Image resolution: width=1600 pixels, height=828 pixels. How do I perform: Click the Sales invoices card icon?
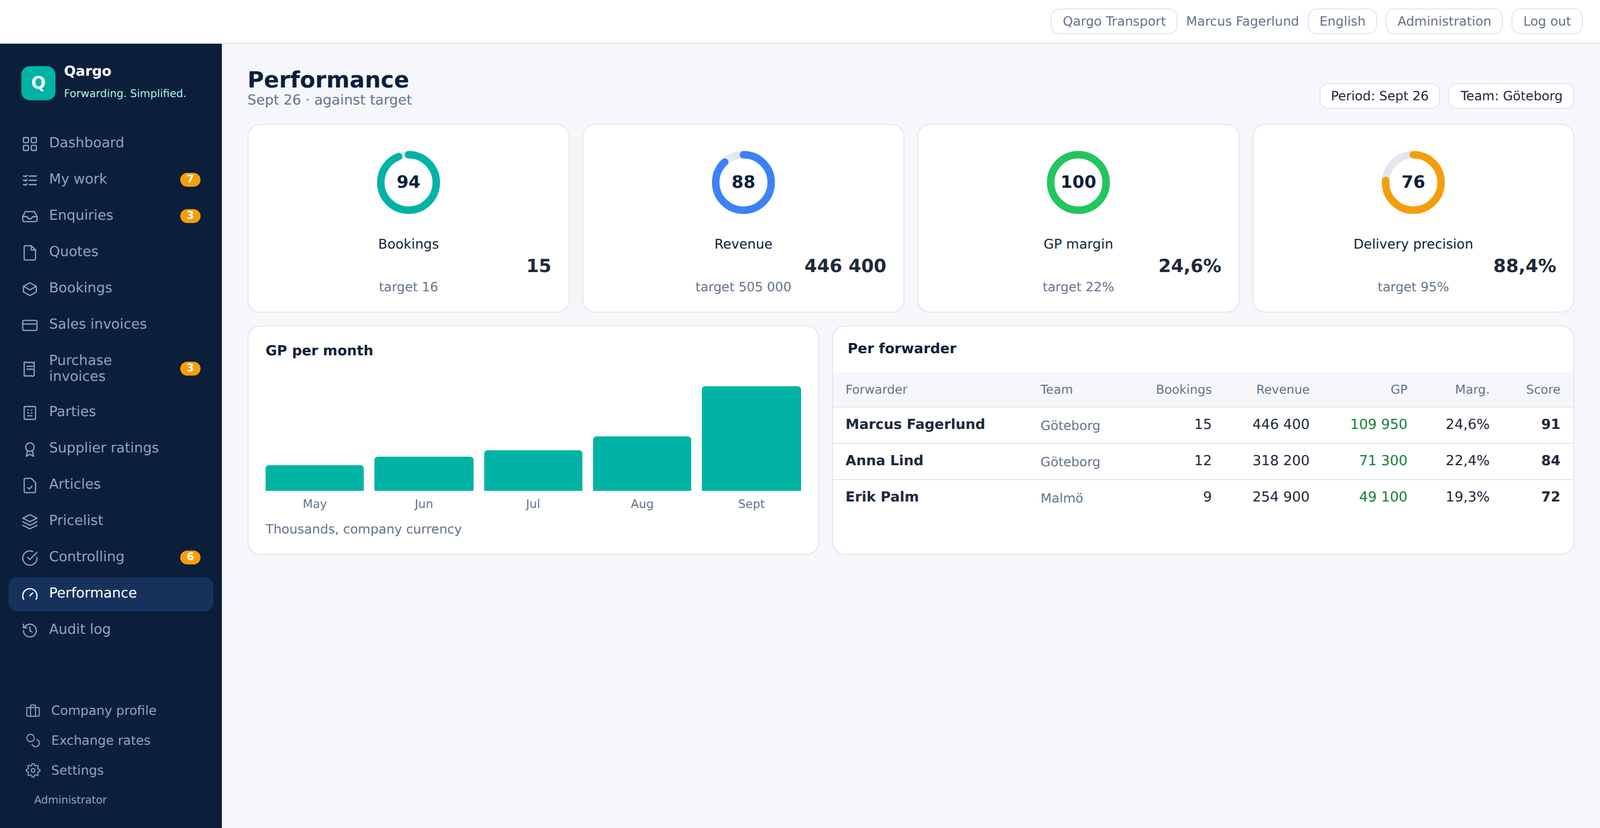[x=30, y=325]
